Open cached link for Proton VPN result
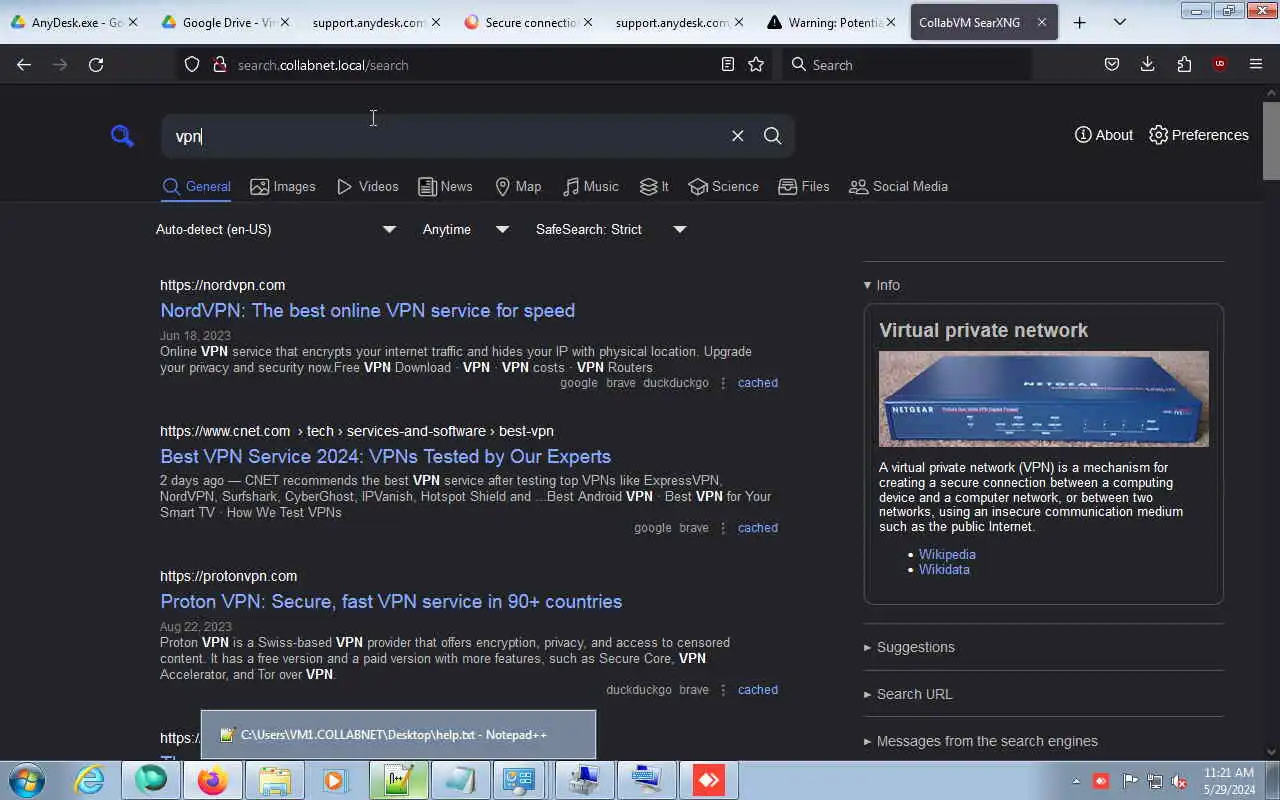This screenshot has width=1280, height=800. [757, 690]
